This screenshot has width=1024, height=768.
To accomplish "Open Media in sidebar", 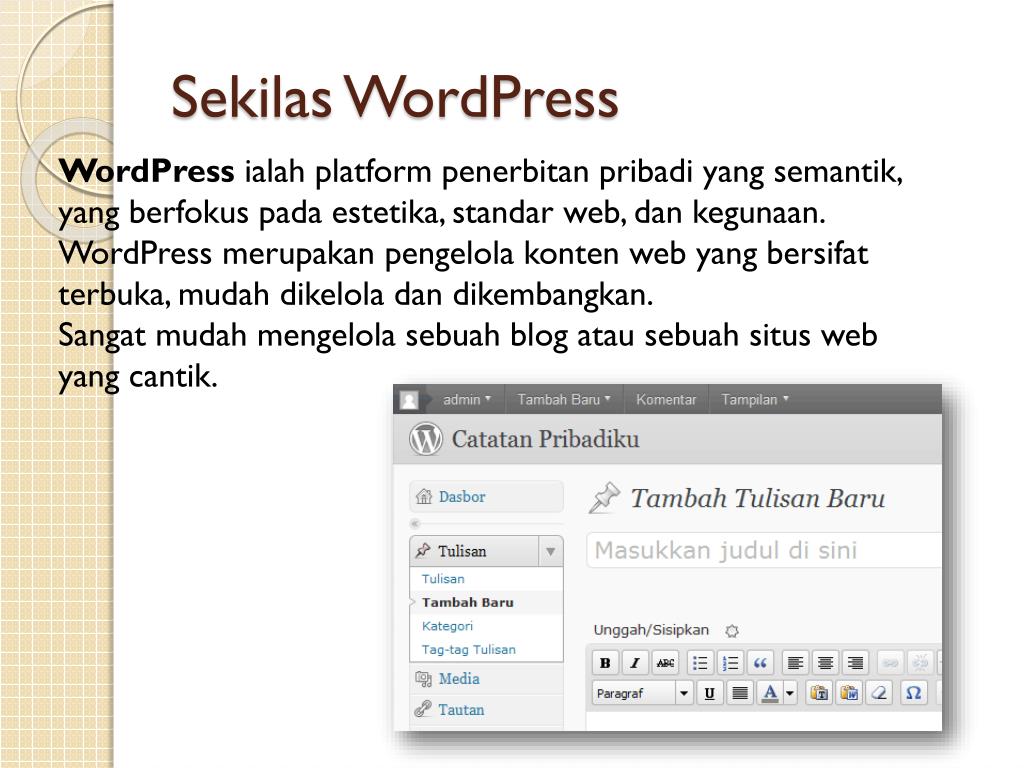I will (x=459, y=679).
